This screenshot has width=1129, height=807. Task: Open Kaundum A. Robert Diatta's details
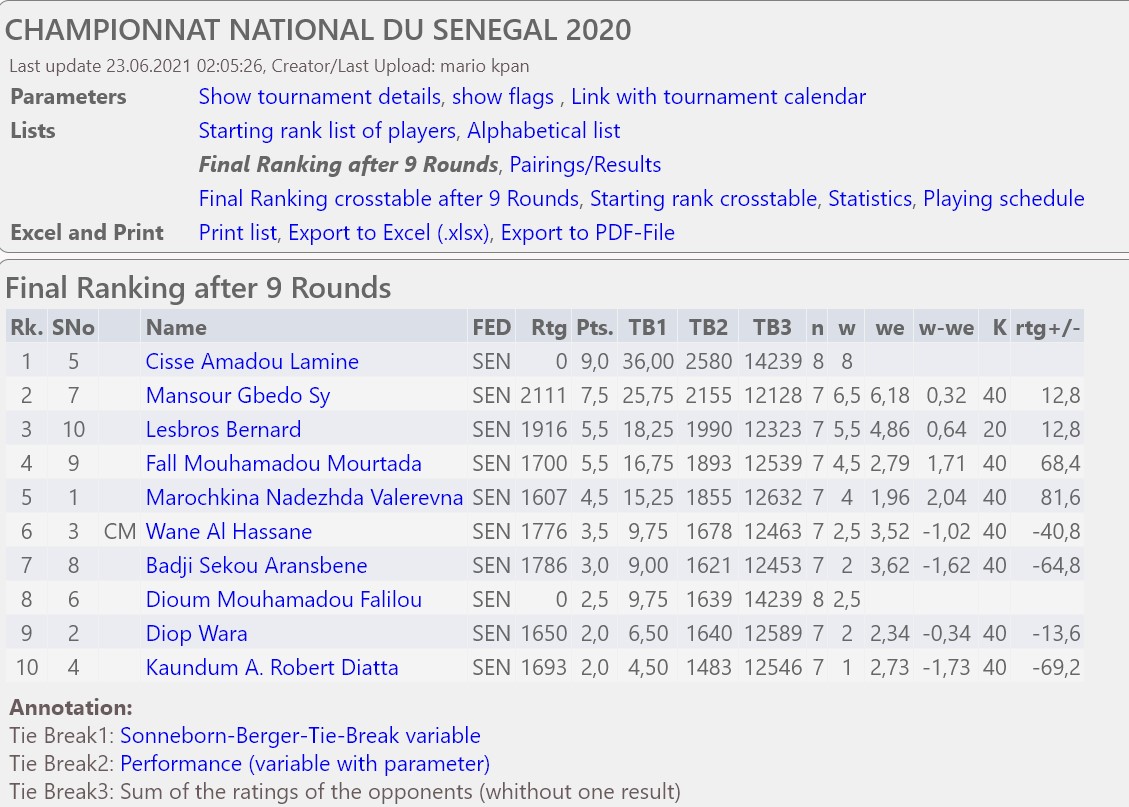coord(271,667)
